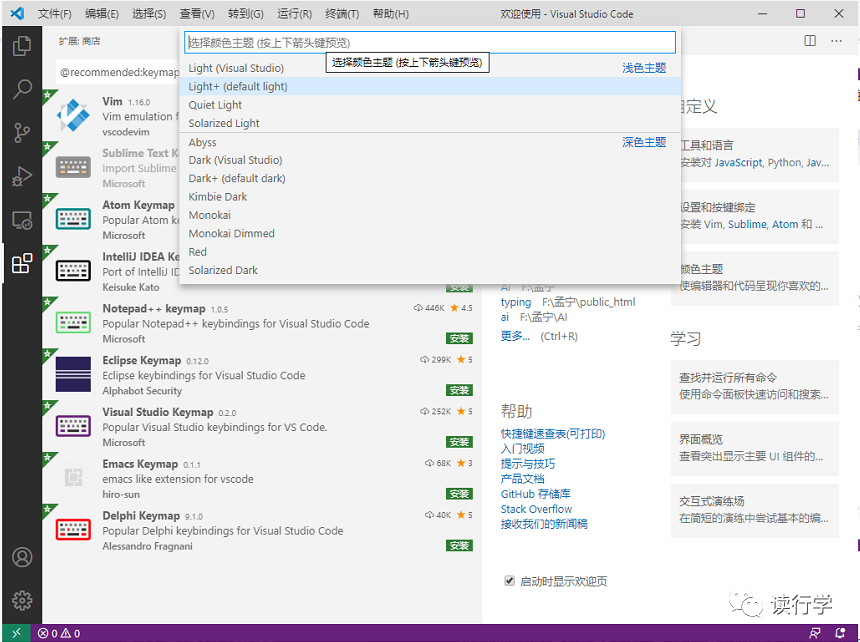Open the 交互式演练场 learning card
The height and width of the screenshot is (642, 860).
click(x=755, y=510)
